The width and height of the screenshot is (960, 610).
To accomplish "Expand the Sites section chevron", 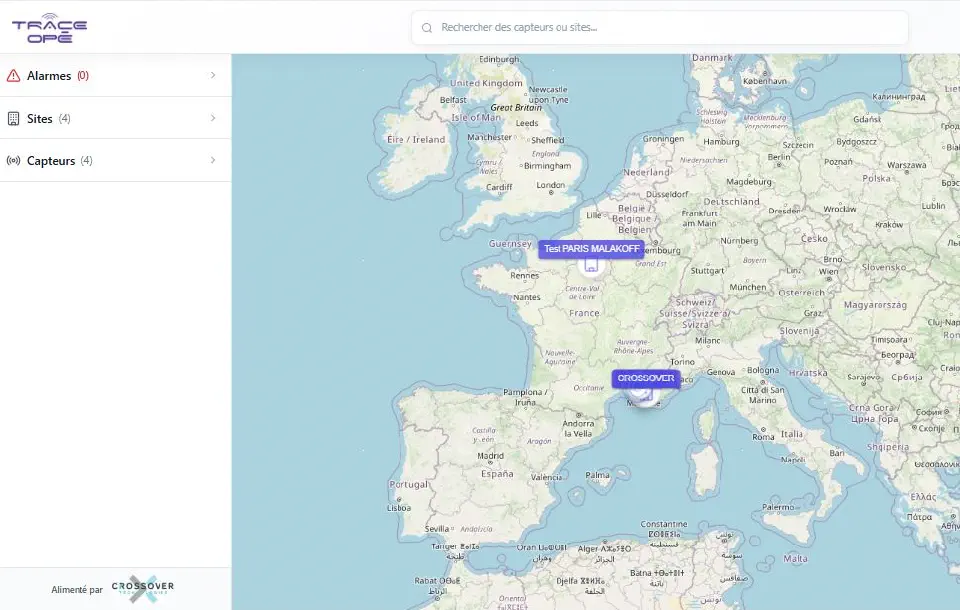I will (x=213, y=119).
